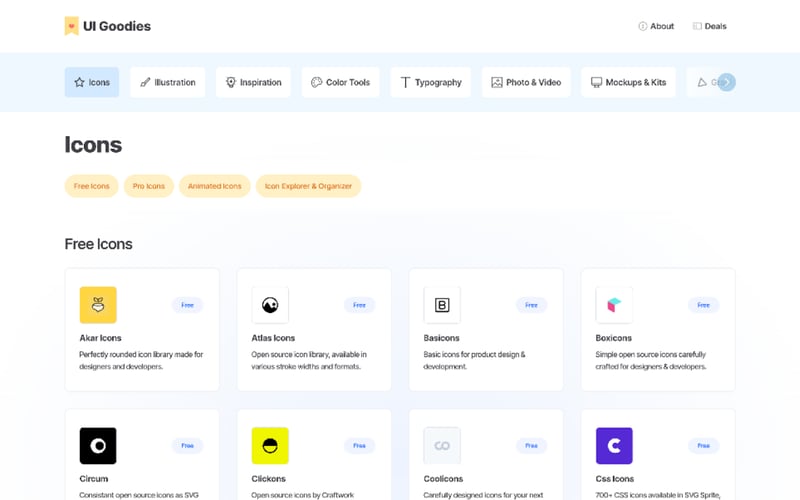
Task: Click the UI Goodies site title
Action: click(117, 26)
